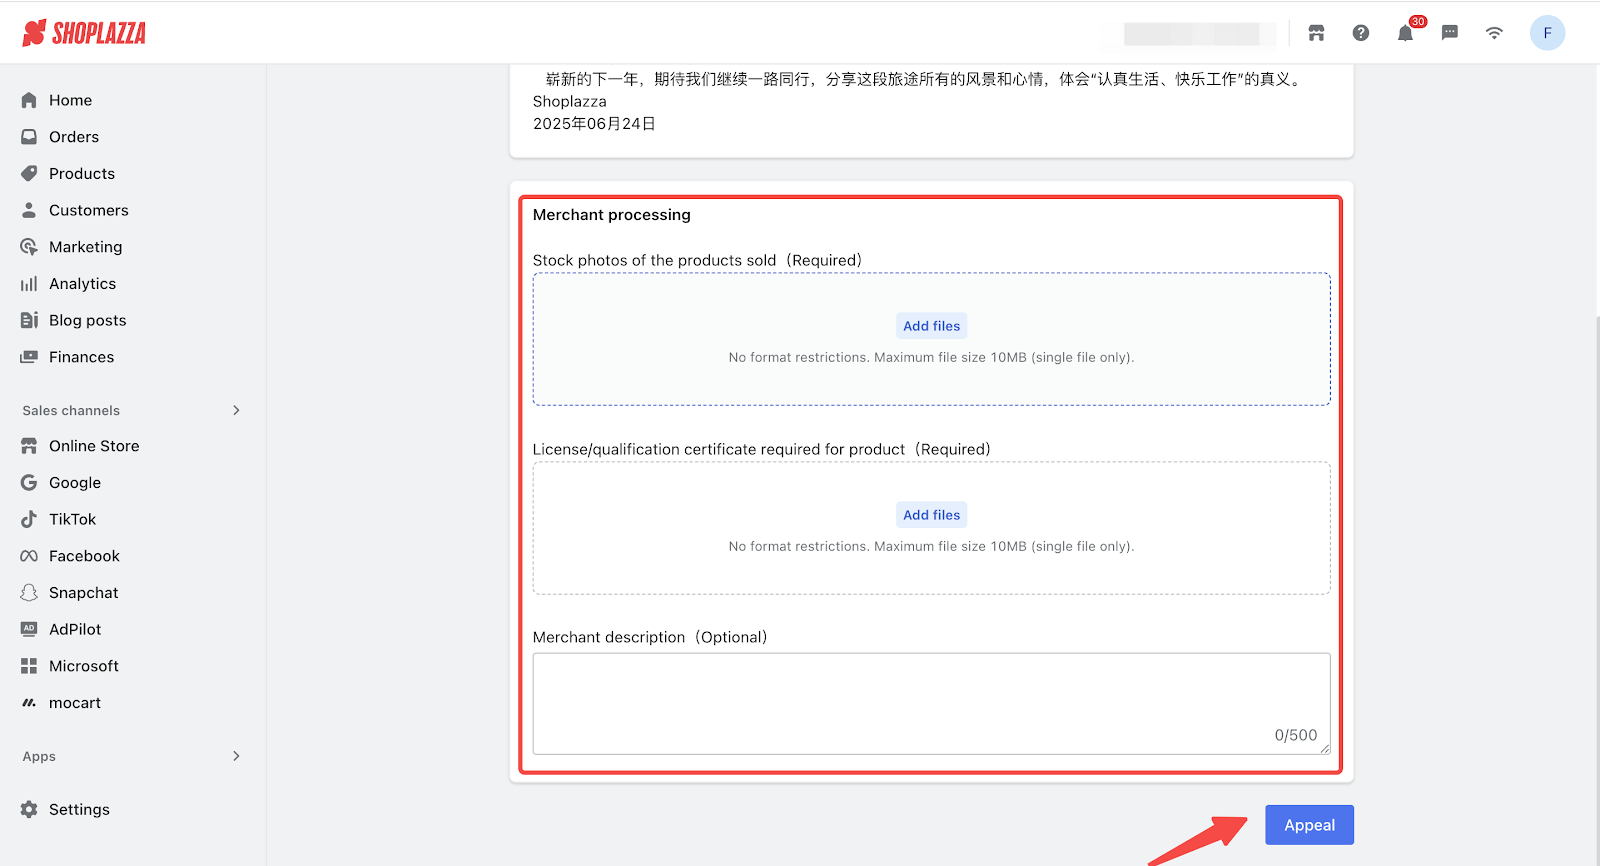1600x866 pixels.
Task: Click the Shoplazza signature text
Action: pyautogui.click(x=569, y=102)
